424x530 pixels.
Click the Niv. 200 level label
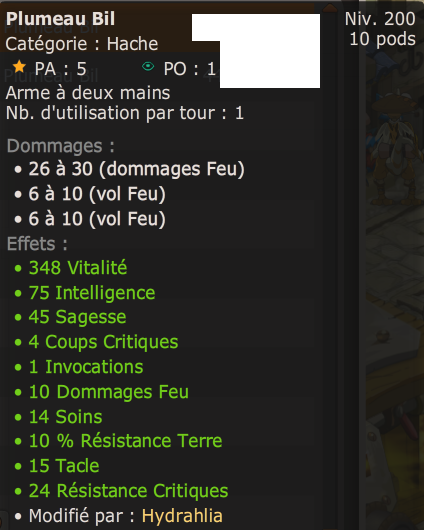tap(380, 19)
